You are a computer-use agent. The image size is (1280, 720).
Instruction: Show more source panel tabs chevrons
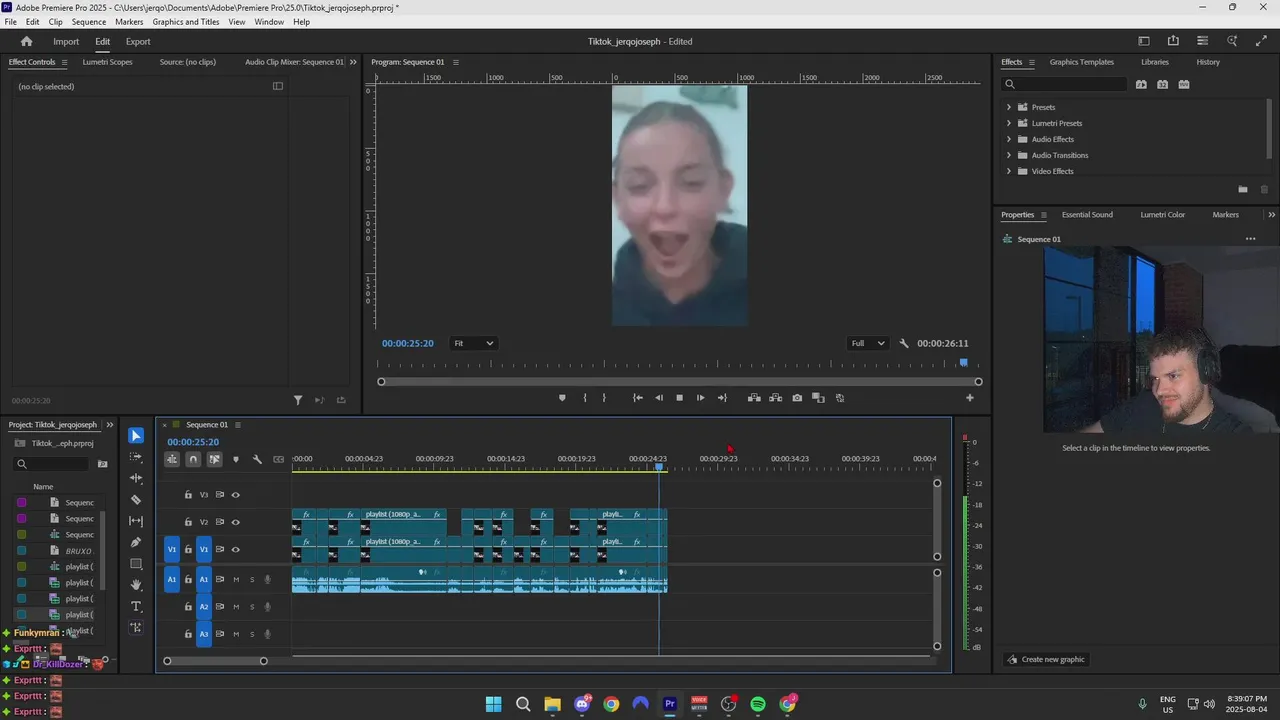coord(352,62)
